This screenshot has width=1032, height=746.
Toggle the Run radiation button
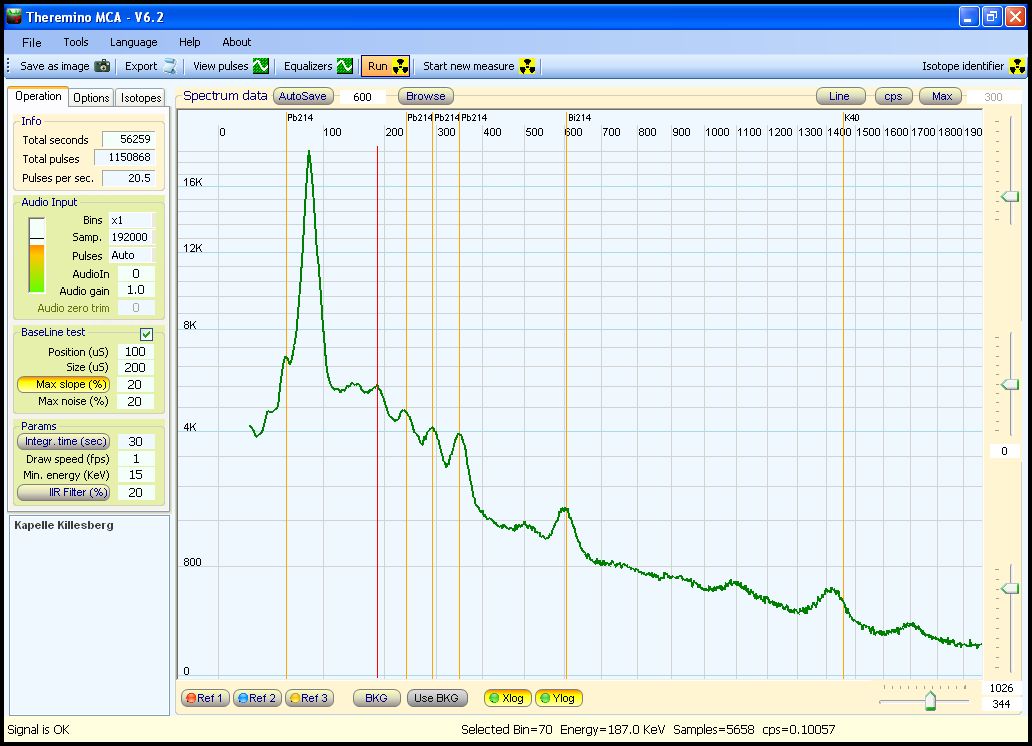click(386, 67)
